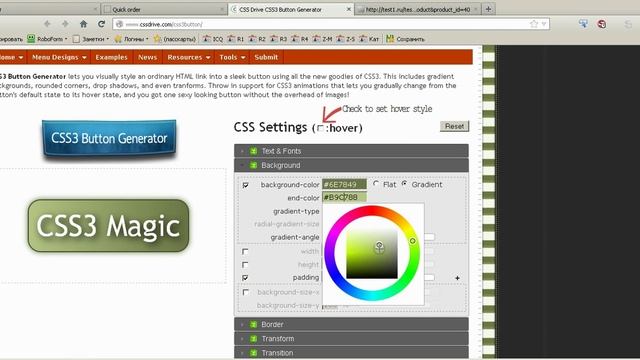Click the green icon beside Transform
This screenshot has height=360, width=640.
click(253, 339)
